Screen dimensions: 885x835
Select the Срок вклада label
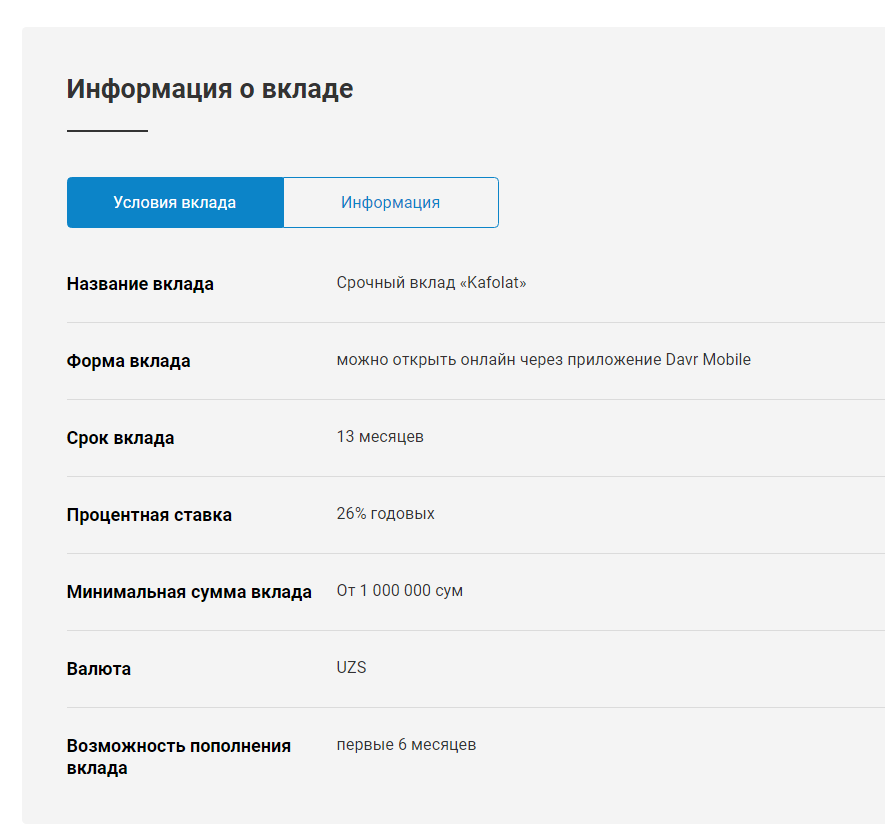[x=120, y=438]
